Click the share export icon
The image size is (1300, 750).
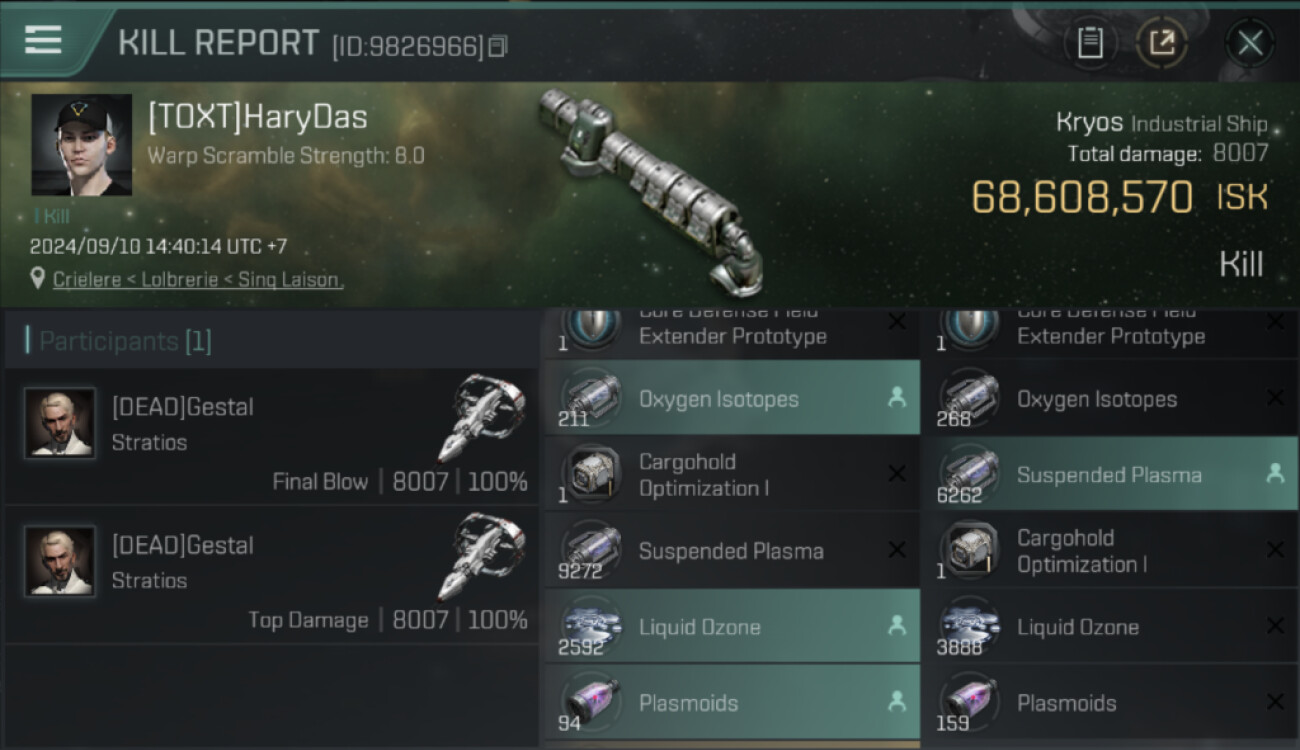(x=1161, y=43)
